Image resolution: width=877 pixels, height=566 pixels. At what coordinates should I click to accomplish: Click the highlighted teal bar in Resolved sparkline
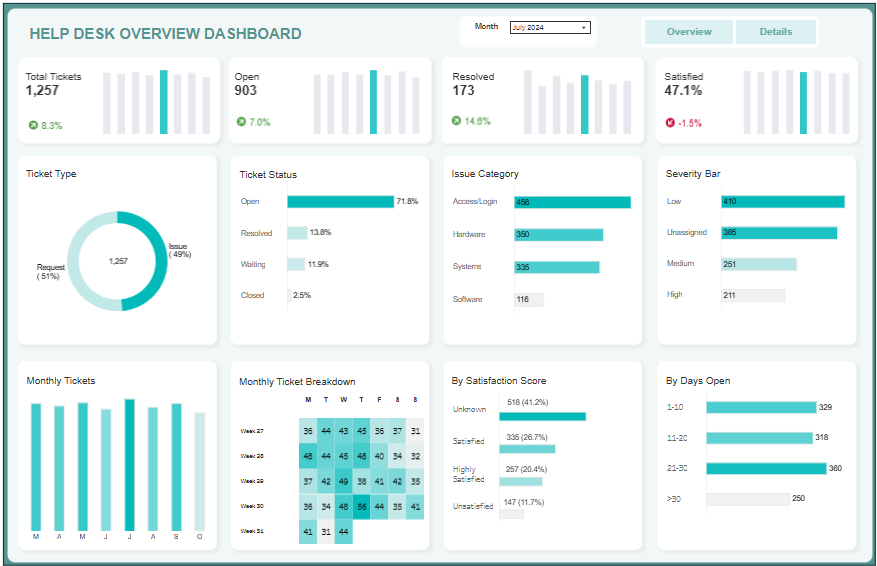[x=585, y=105]
